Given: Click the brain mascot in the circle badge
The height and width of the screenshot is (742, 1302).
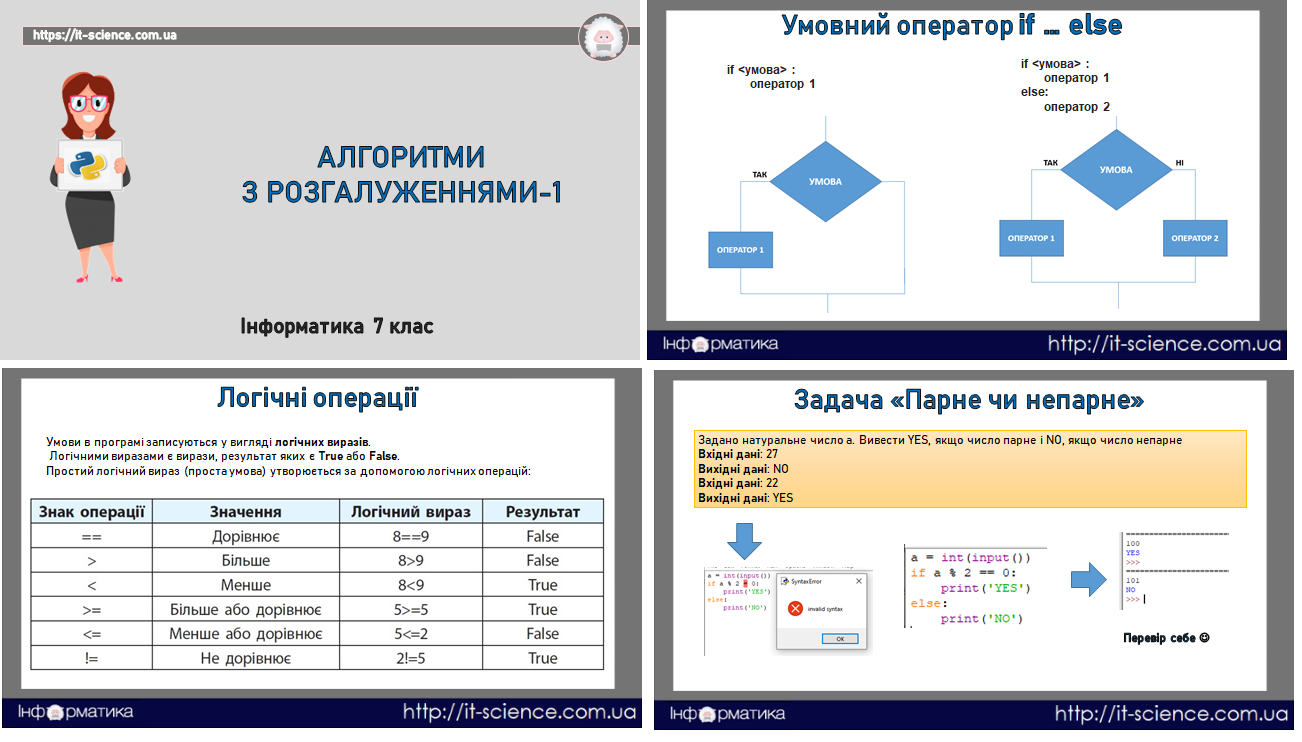Looking at the screenshot, I should pos(604,38).
